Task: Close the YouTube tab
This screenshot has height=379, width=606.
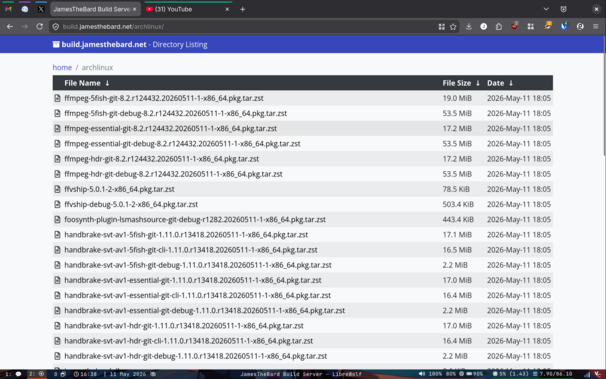Action: 227,9
